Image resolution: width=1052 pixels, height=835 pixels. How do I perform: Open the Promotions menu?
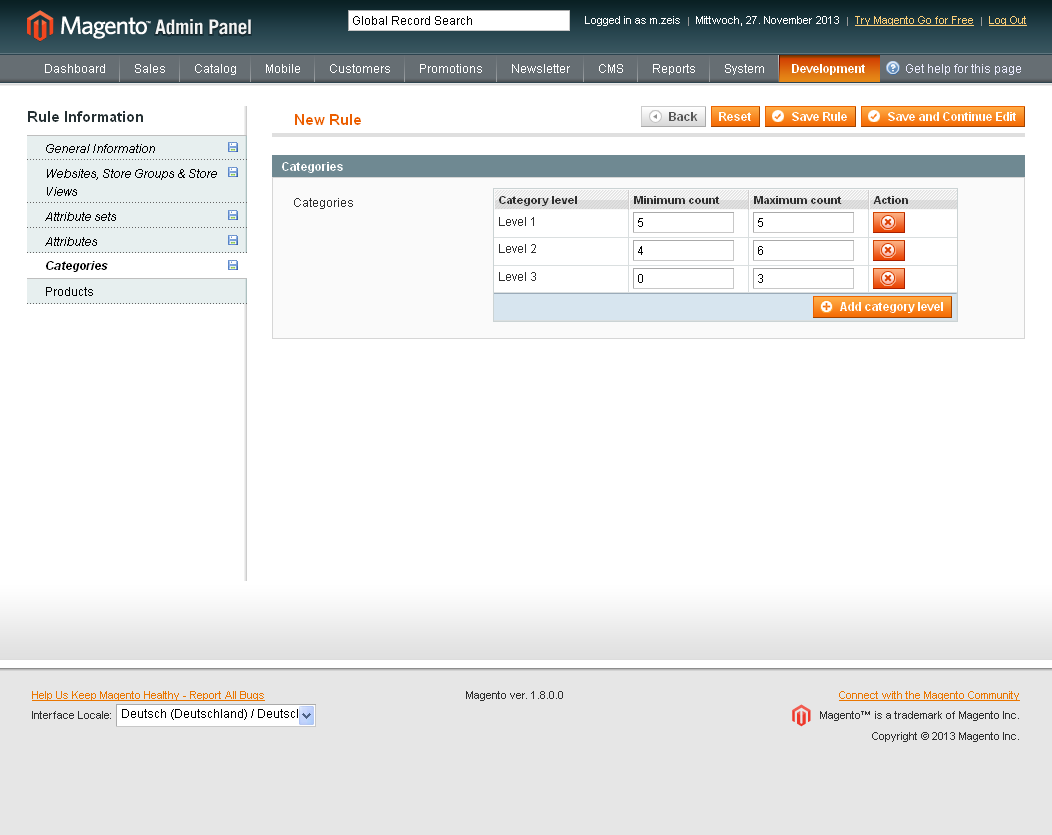pyautogui.click(x=451, y=68)
